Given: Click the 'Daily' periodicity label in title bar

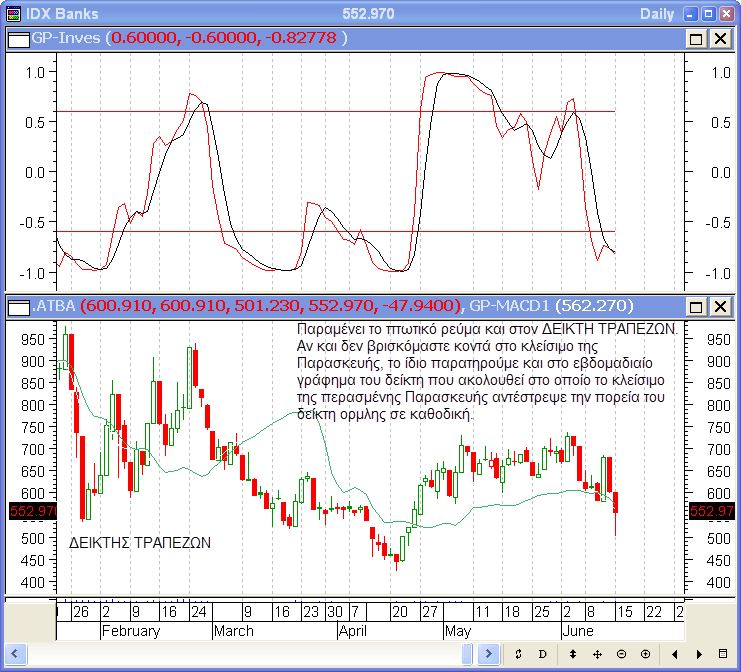Looking at the screenshot, I should pyautogui.click(x=657, y=14).
